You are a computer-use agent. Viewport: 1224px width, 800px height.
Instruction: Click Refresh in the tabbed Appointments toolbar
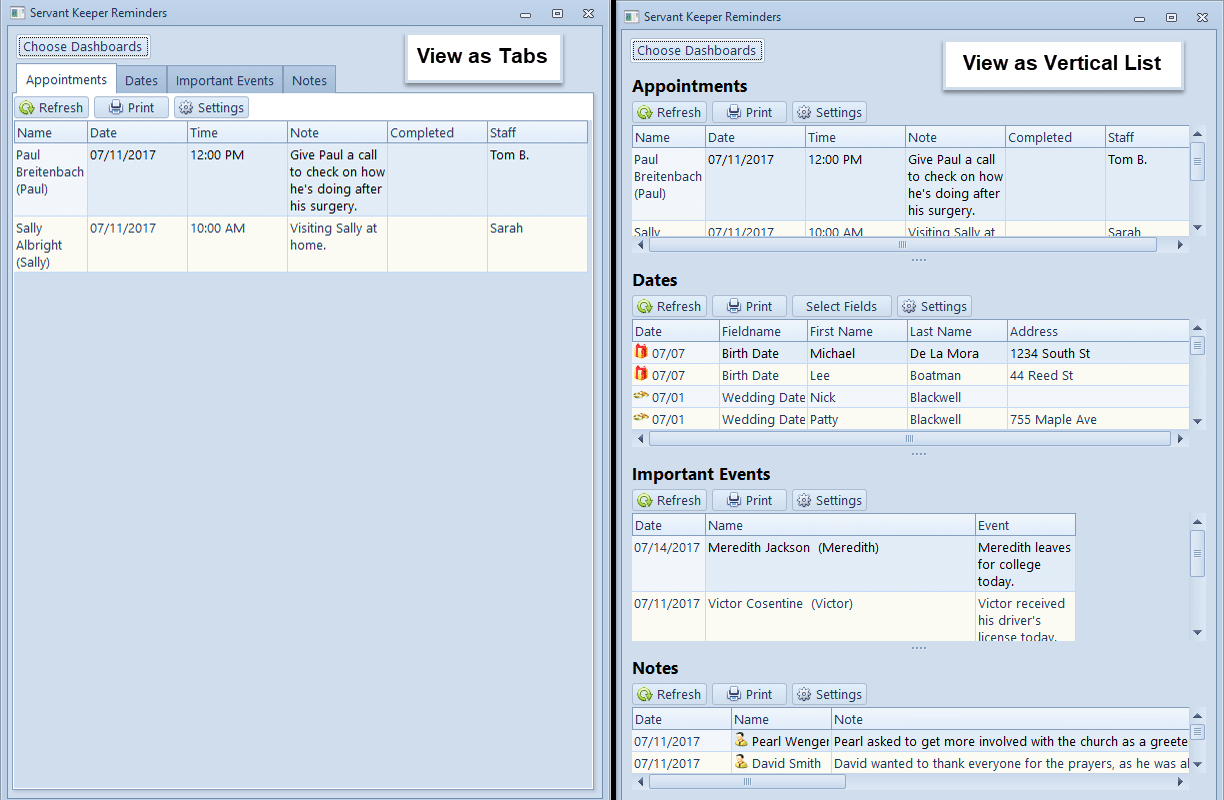(x=52, y=108)
